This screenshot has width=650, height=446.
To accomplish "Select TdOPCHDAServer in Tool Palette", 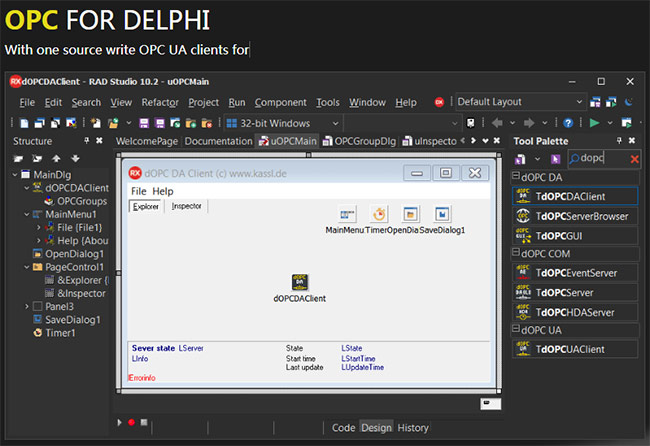I will 575,312.
